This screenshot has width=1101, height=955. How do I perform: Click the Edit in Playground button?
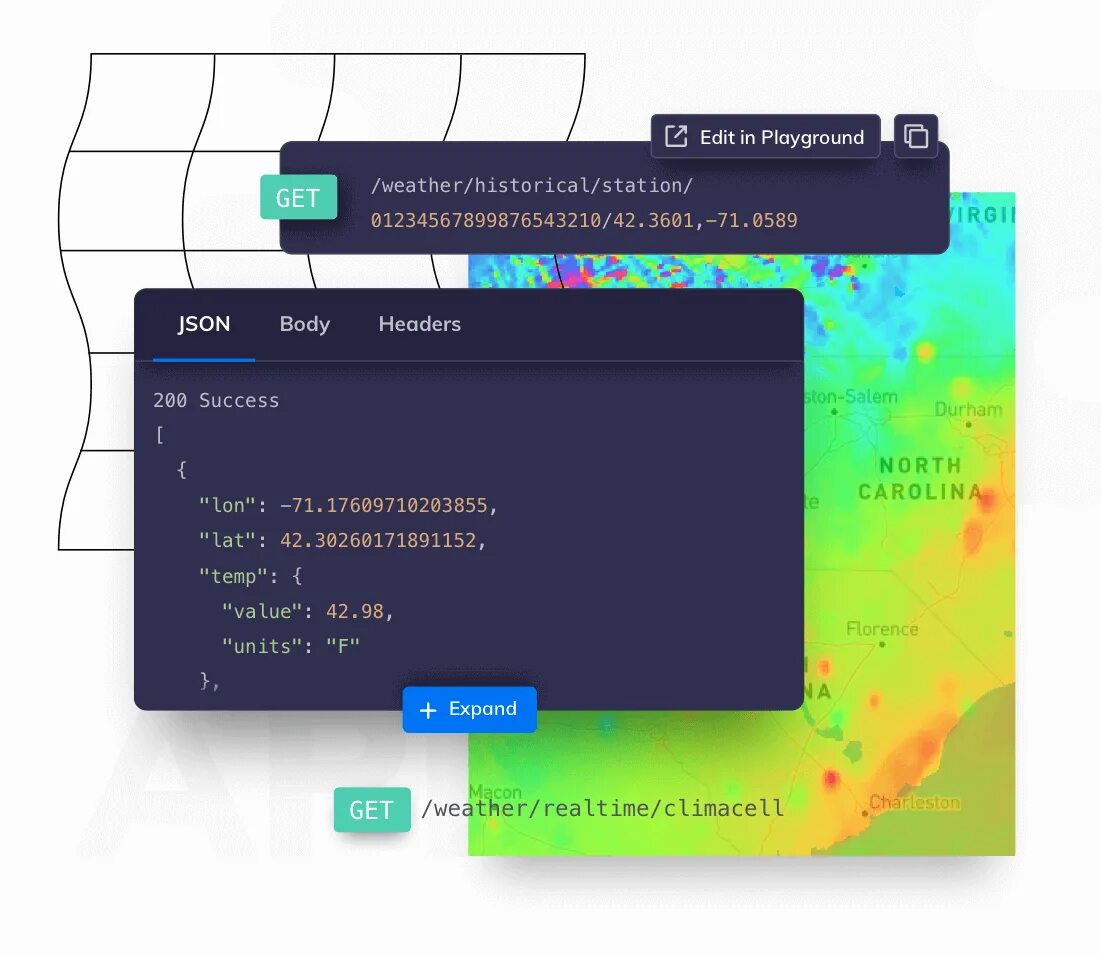(765, 136)
